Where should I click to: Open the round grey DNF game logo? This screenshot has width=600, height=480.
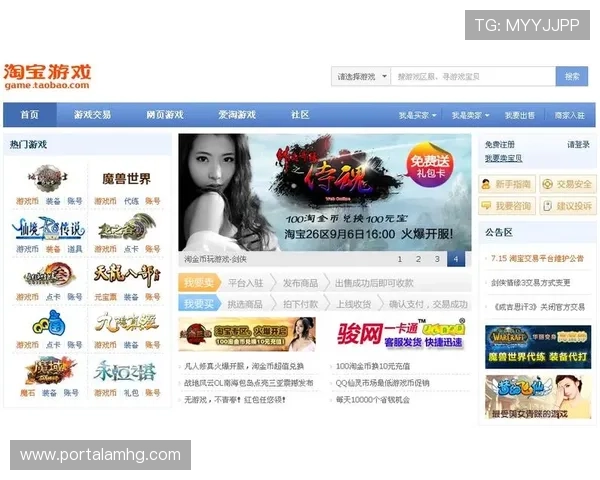48,178
